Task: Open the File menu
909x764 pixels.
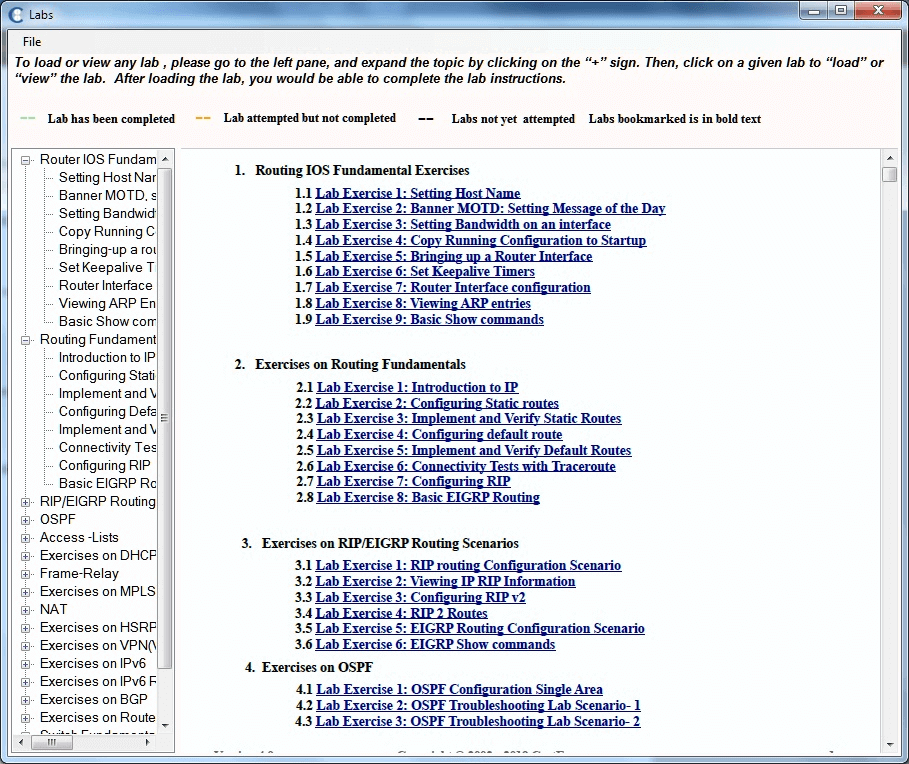Action: point(32,42)
